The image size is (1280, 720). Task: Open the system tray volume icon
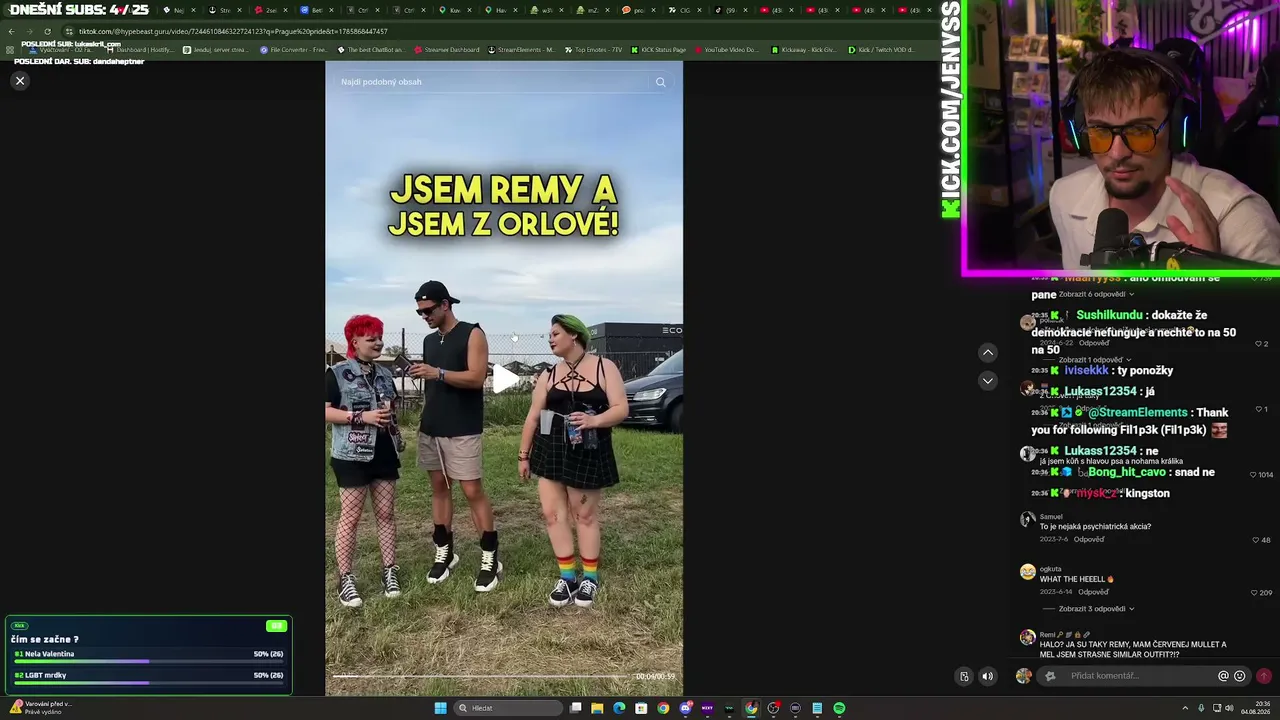tap(1229, 708)
